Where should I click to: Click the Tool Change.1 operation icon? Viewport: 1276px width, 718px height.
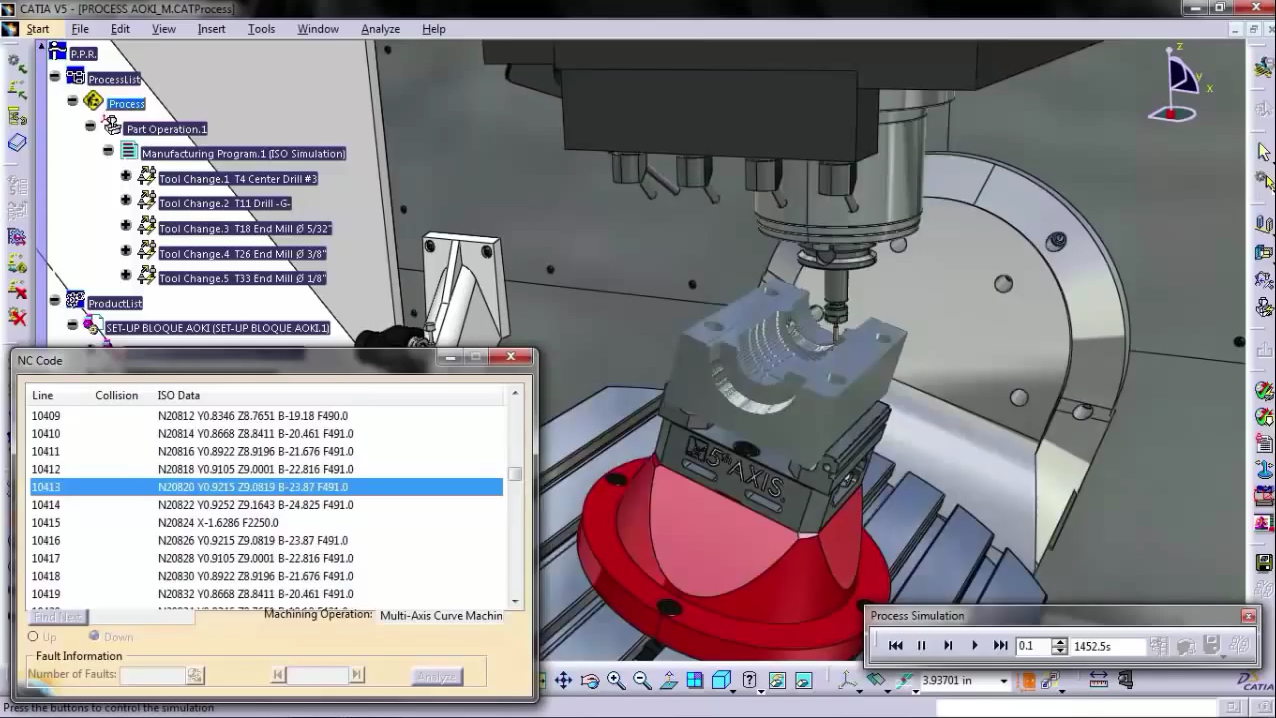(147, 177)
